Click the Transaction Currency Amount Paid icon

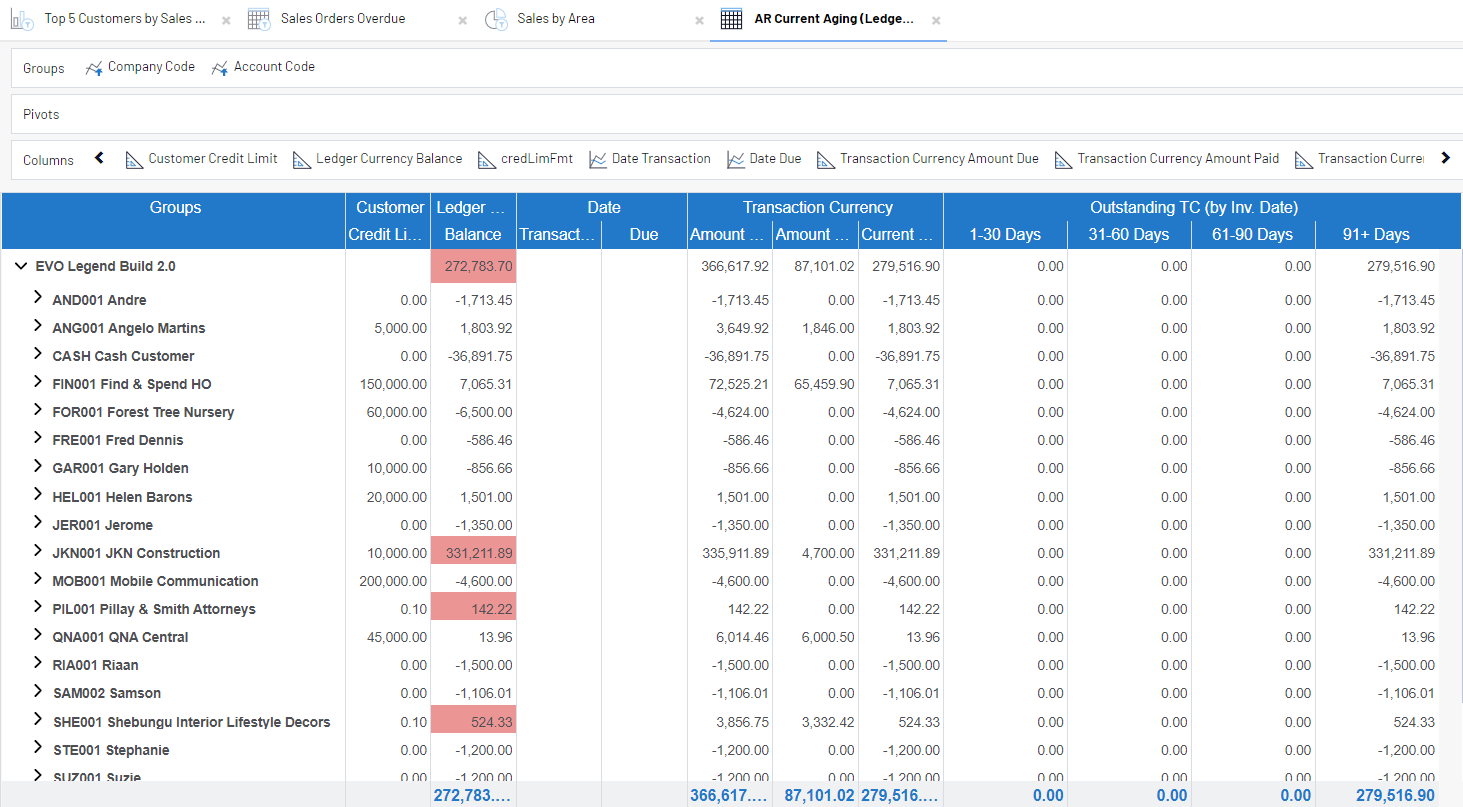[1064, 160]
